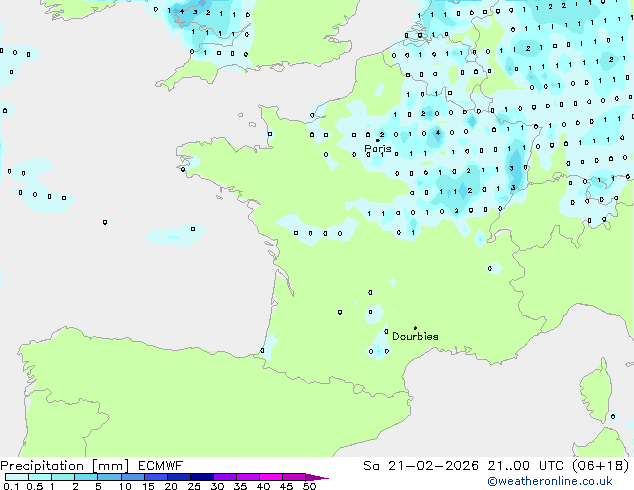Select the Precipitation [mm] title text
The height and width of the screenshot is (490, 634).
coord(65,466)
